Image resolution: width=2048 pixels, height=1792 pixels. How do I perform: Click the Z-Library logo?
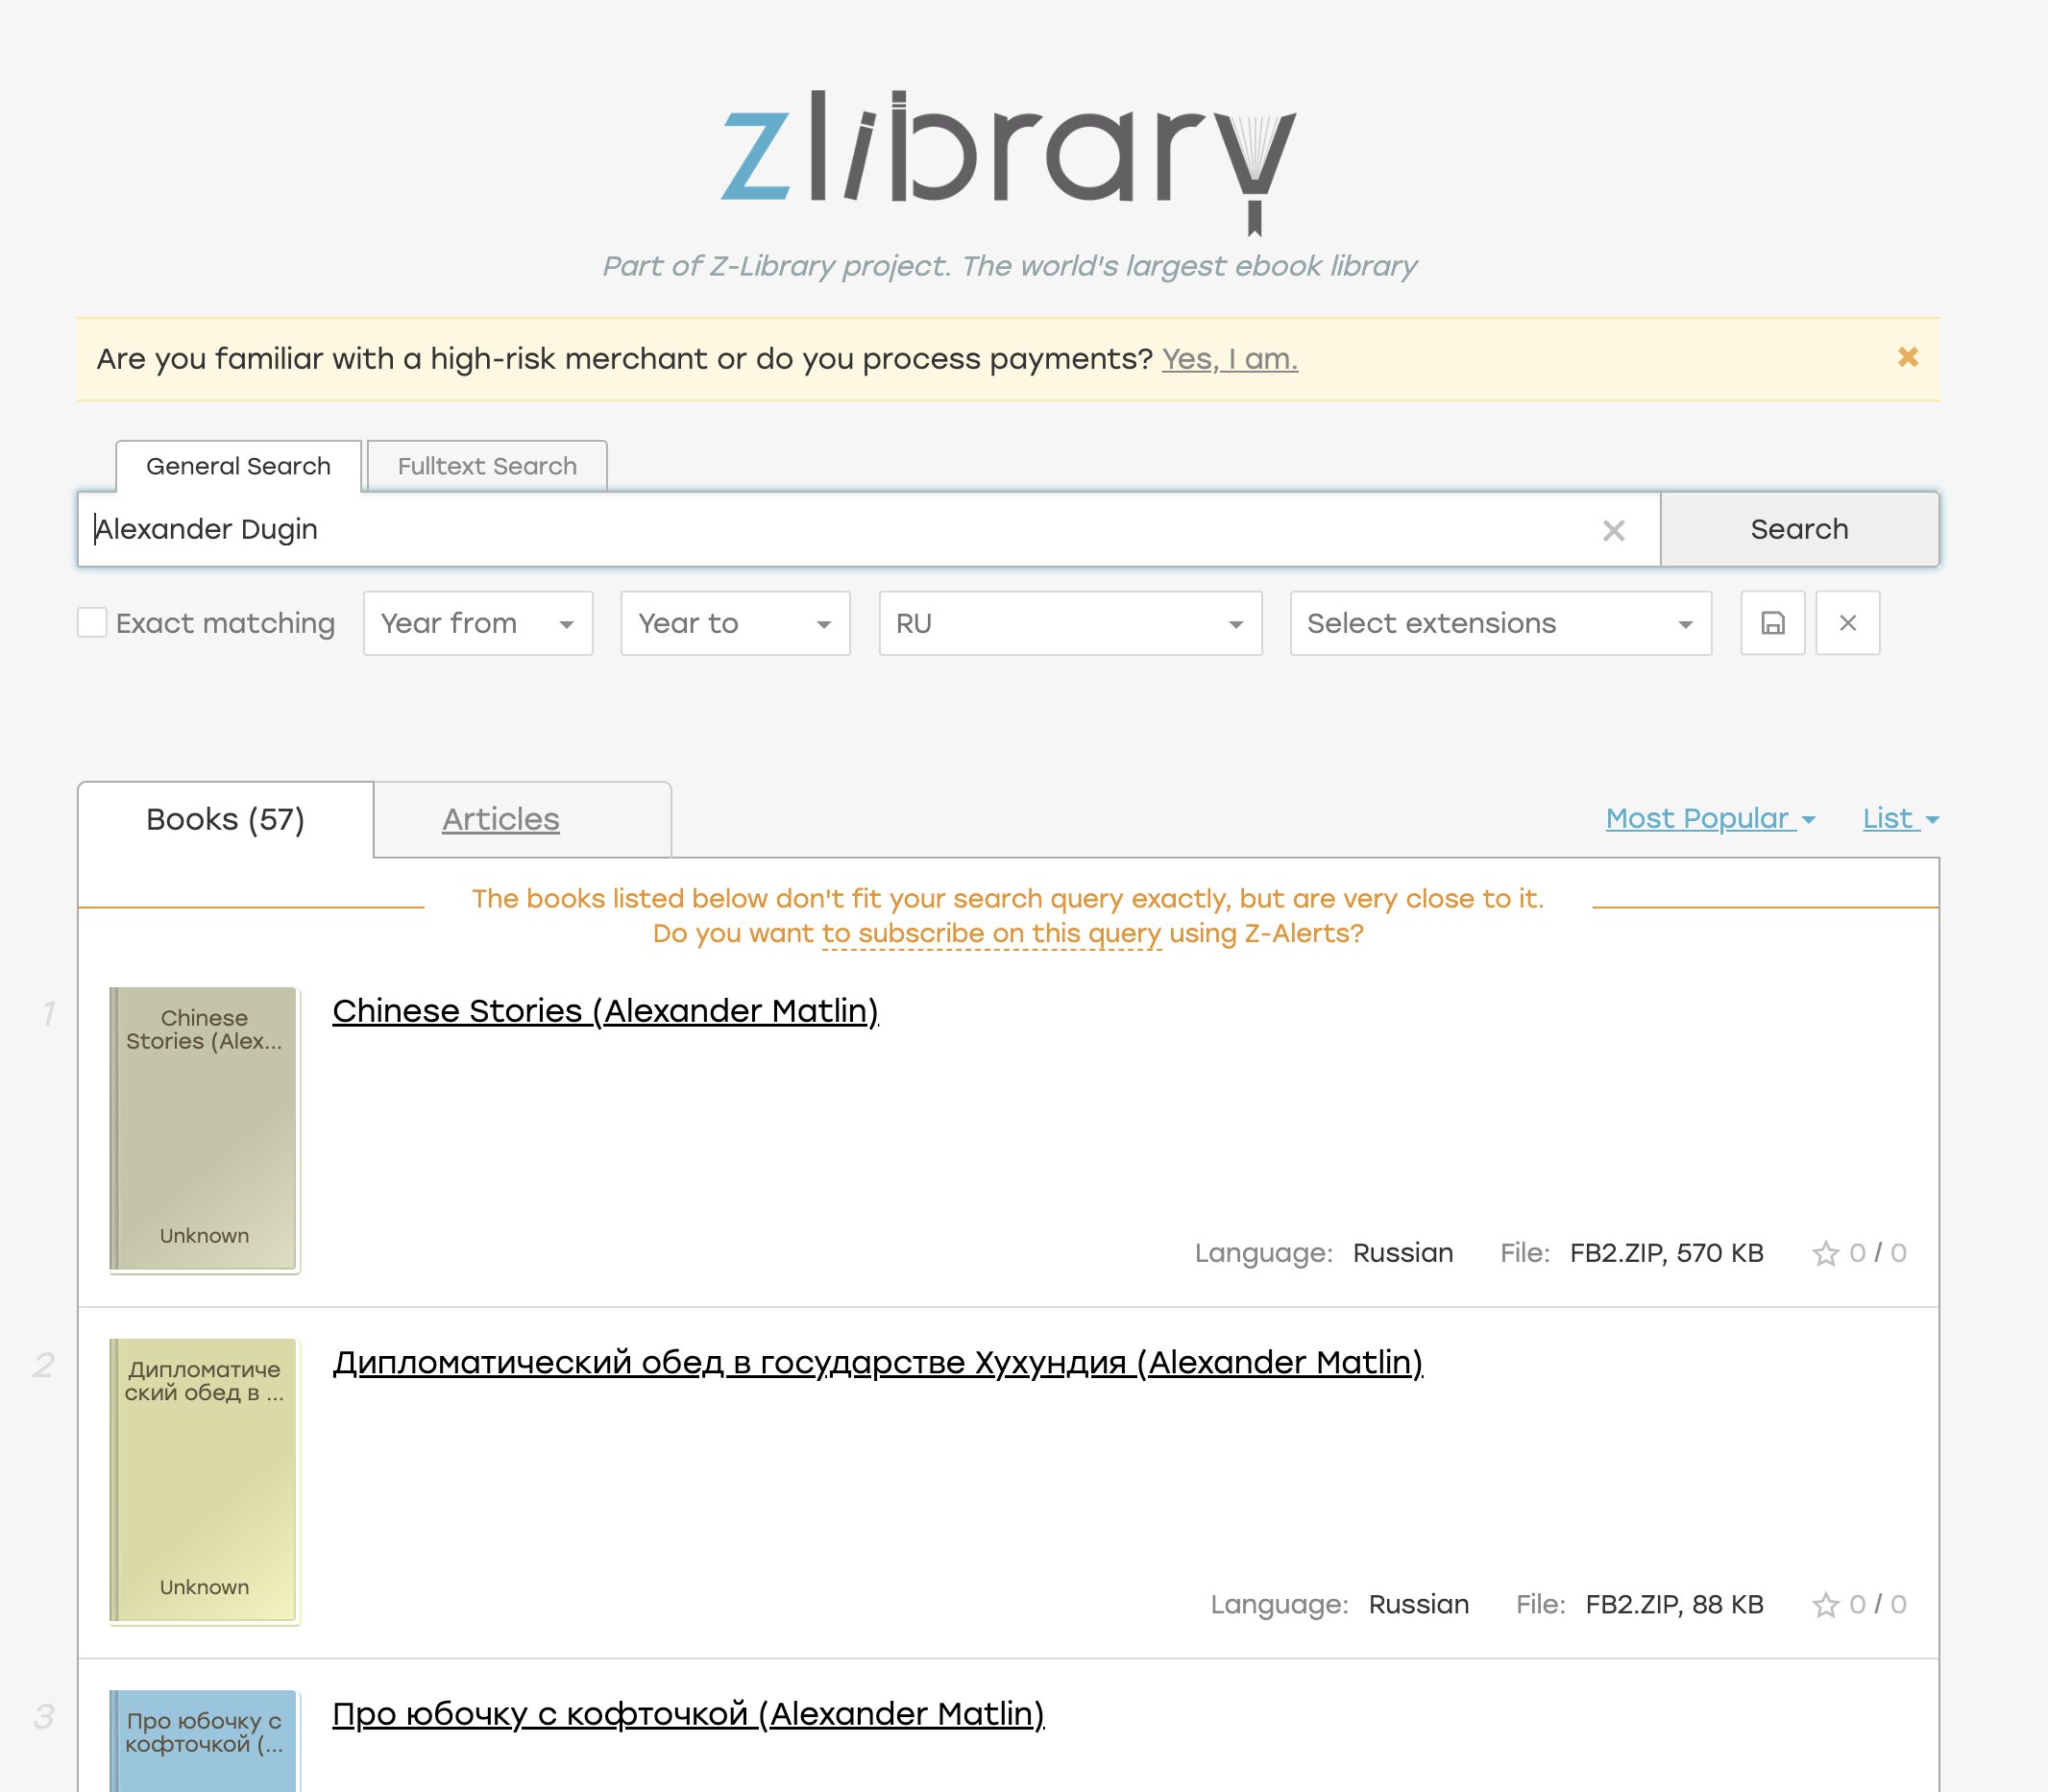click(1008, 160)
